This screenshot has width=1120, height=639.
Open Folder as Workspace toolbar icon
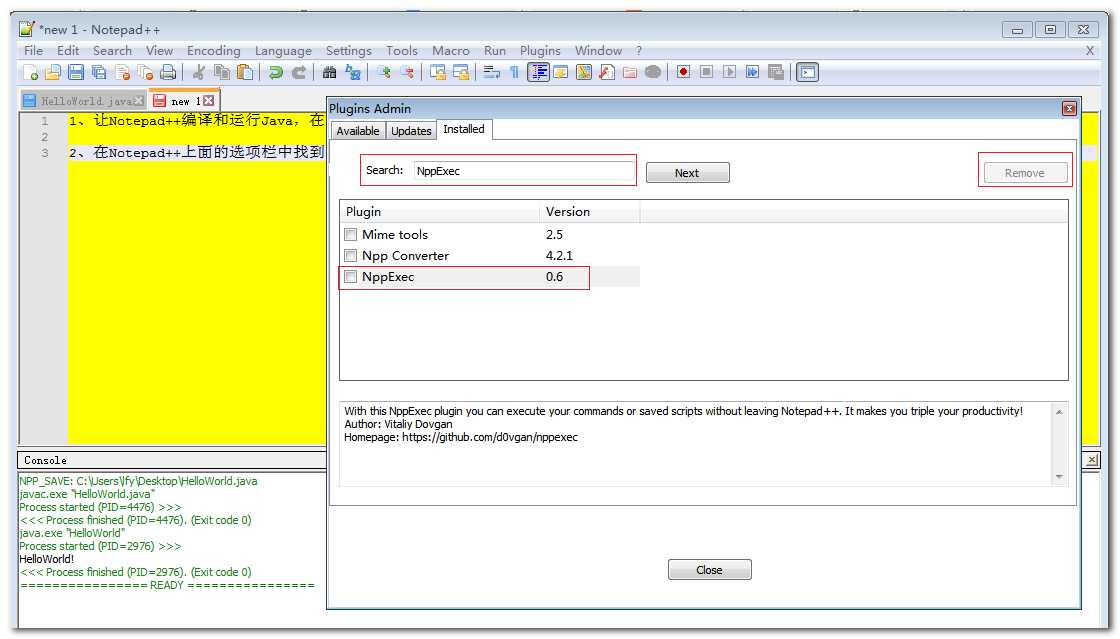click(629, 72)
